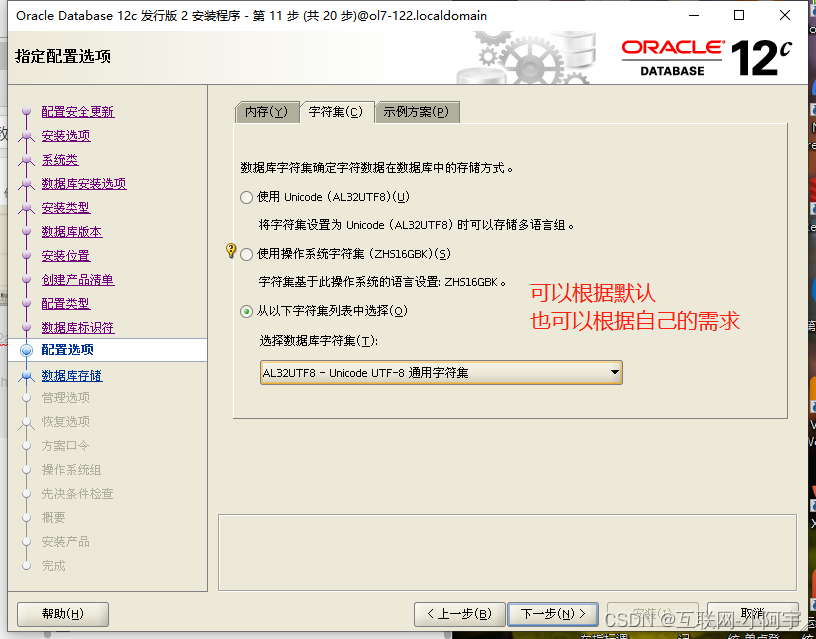Choose the select-from-character-set-list radio button

[x=247, y=311]
